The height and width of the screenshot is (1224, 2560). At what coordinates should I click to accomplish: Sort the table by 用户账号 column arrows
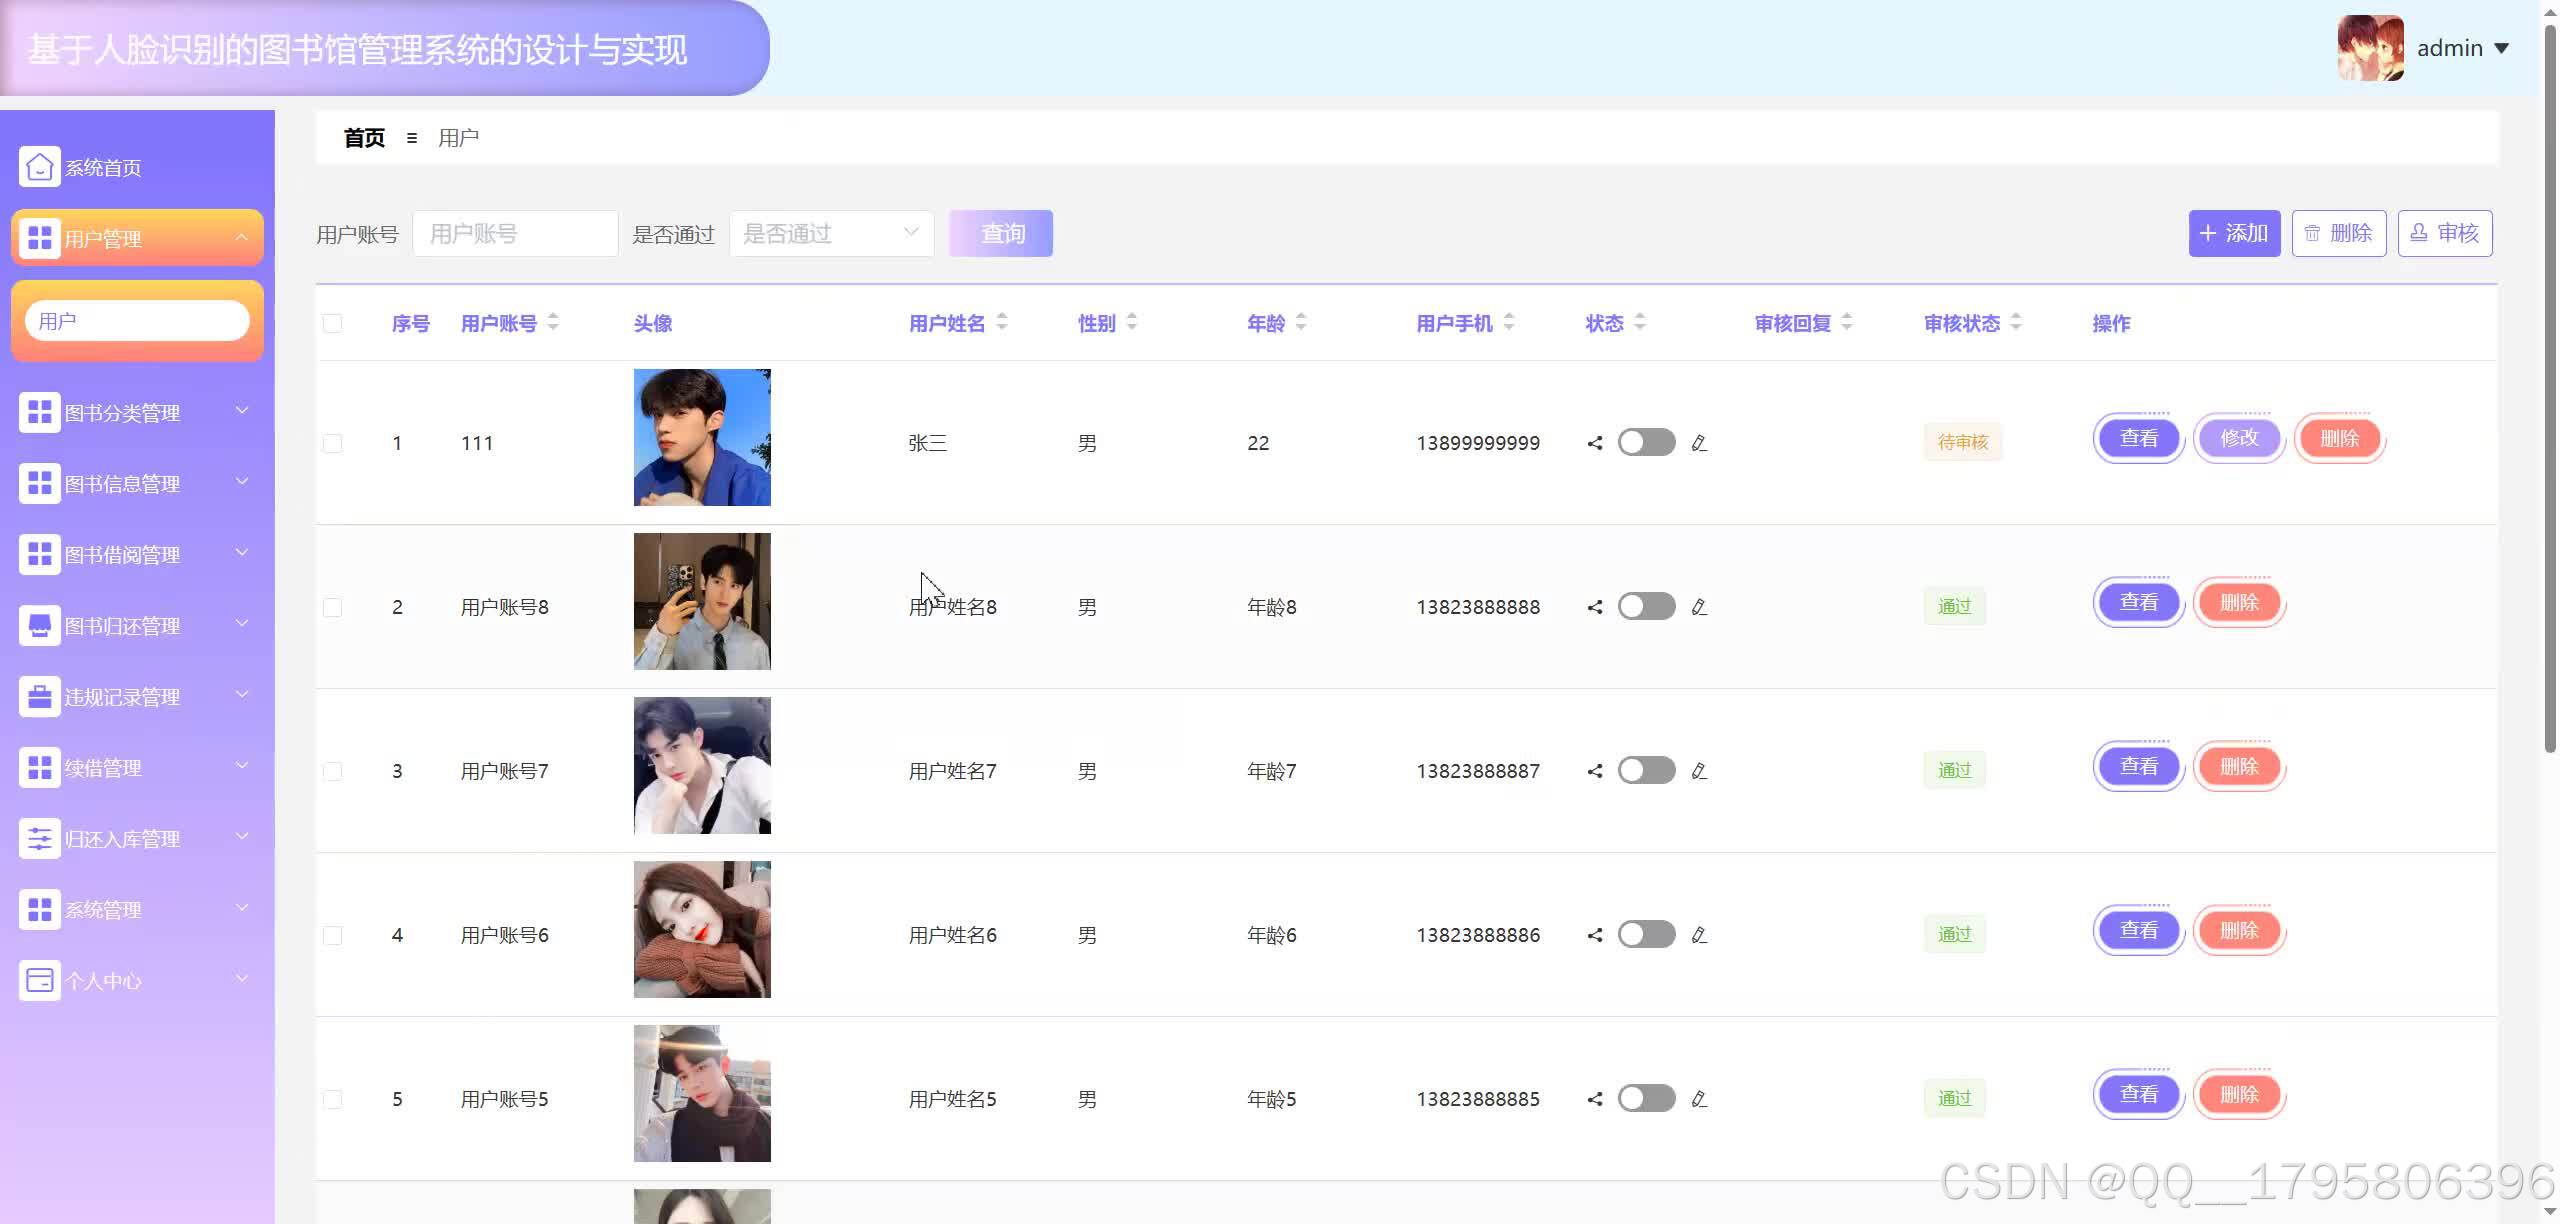(553, 322)
